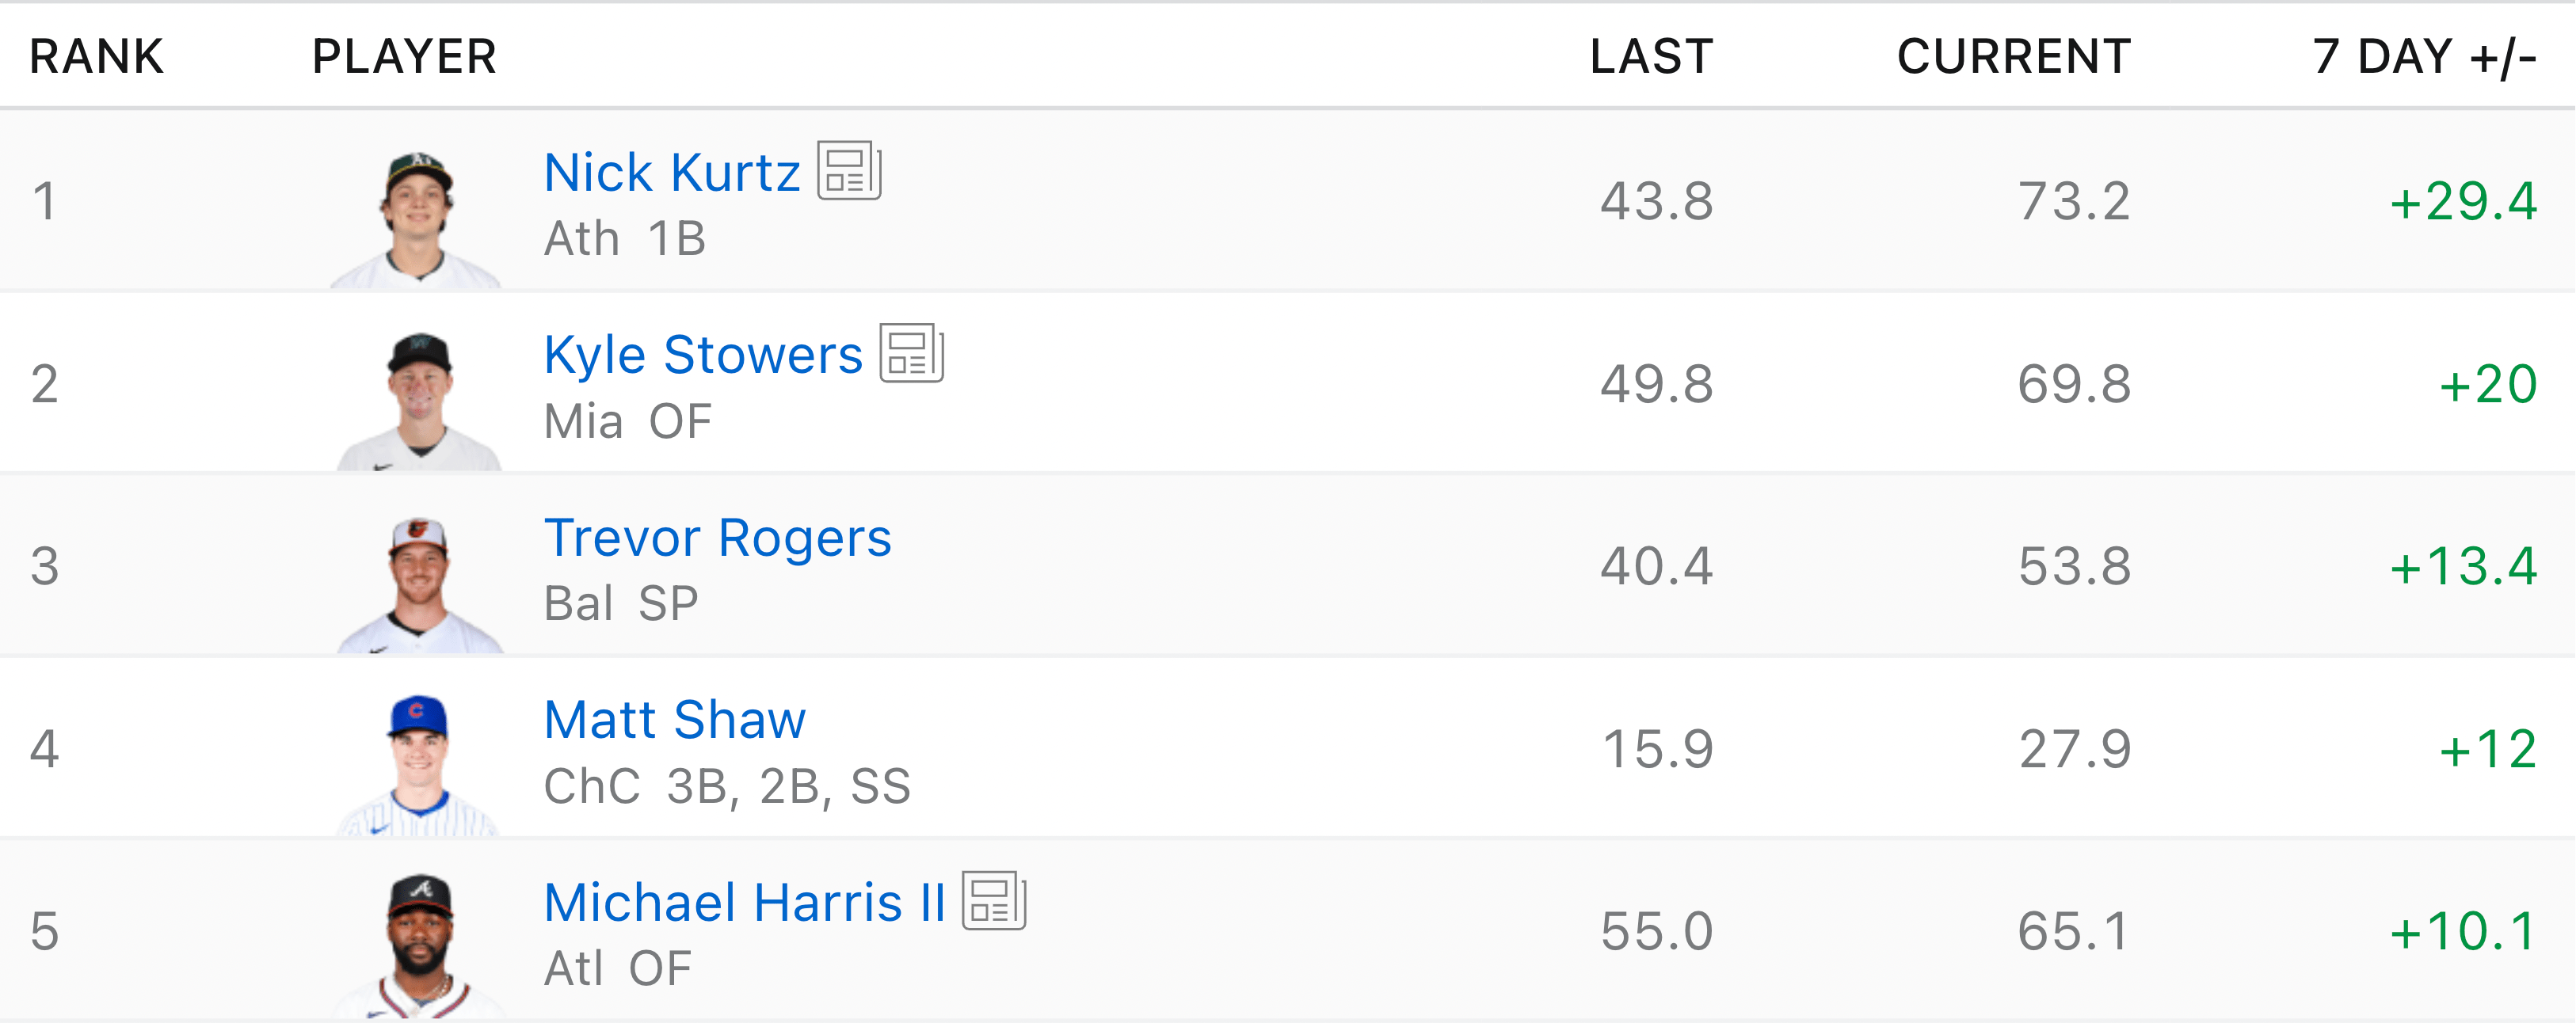Click Michael Harris II name link
Image resolution: width=2576 pixels, height=1023 pixels.
tap(745, 903)
